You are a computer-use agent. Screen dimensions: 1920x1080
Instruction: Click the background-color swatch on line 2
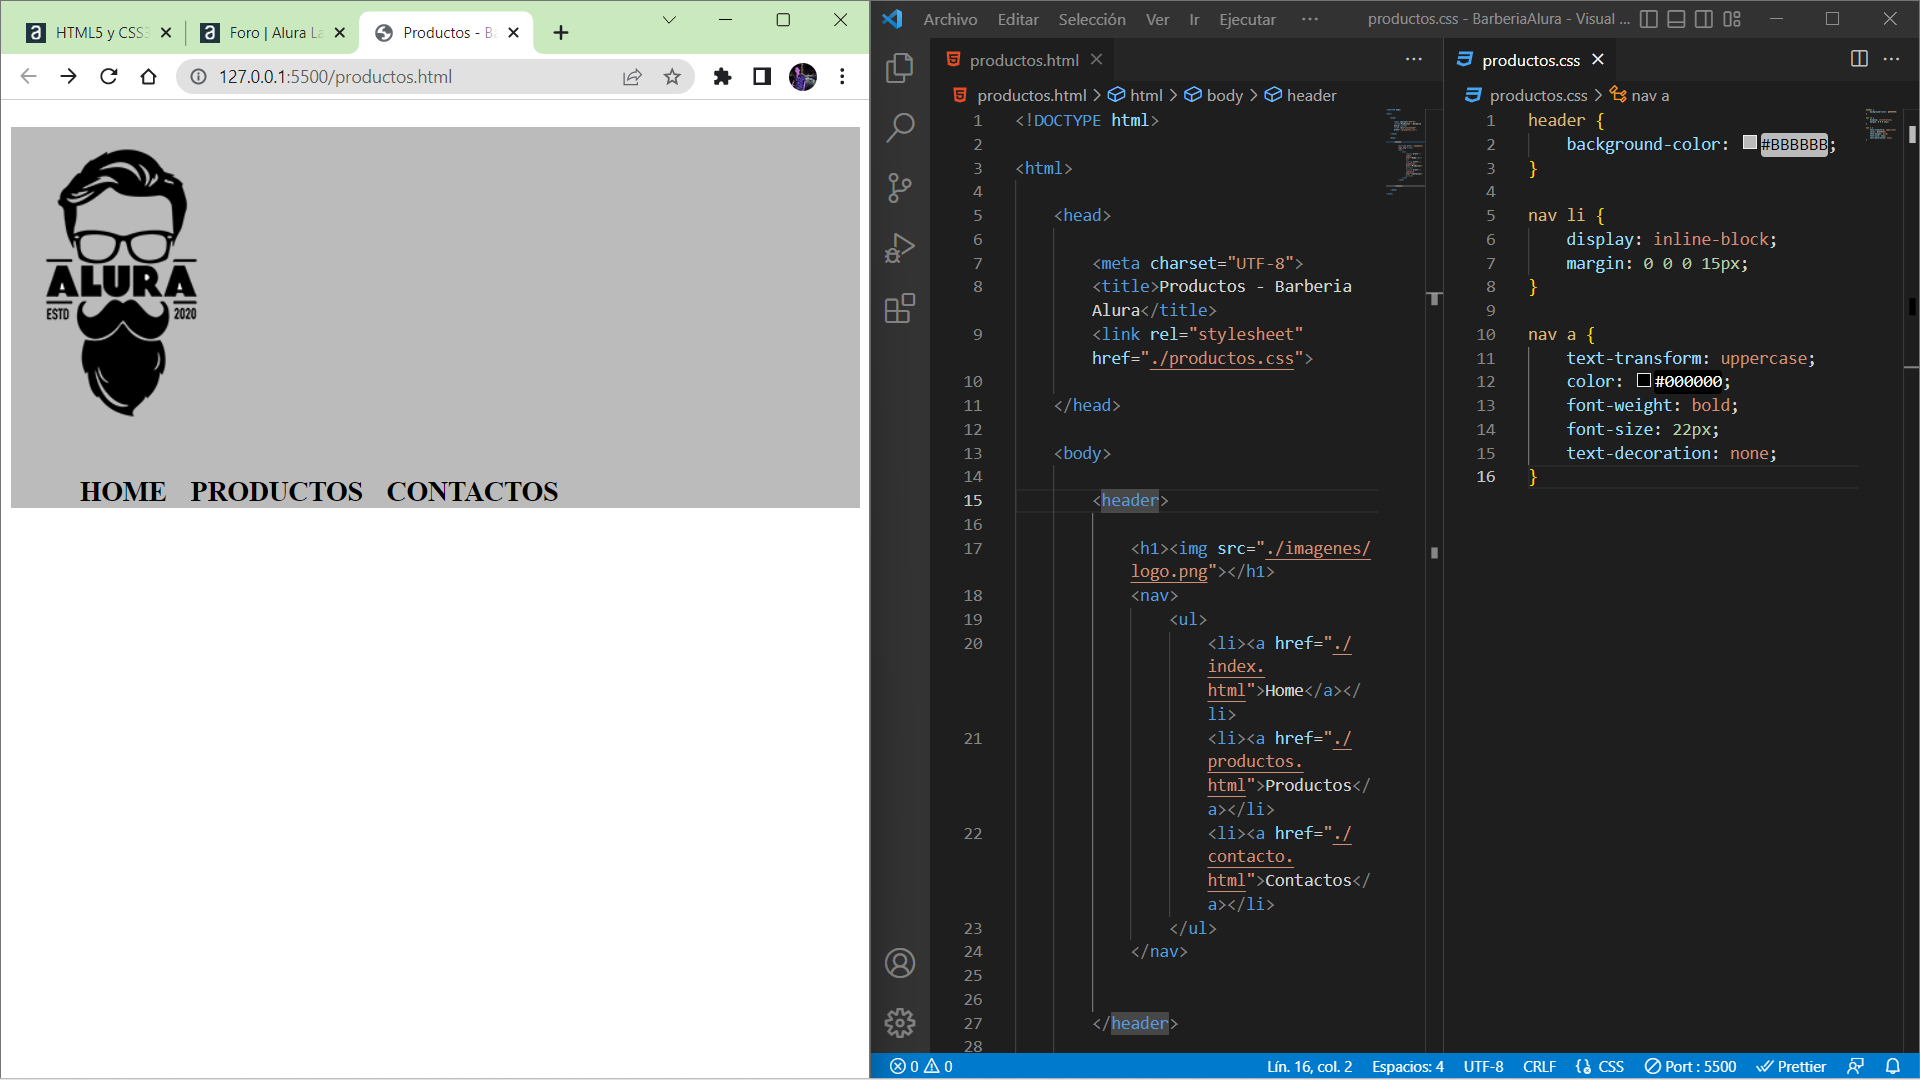(1749, 144)
